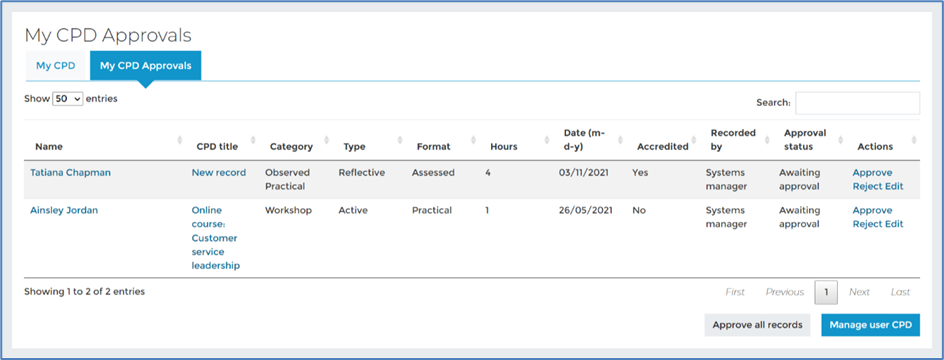Click Approve all records button
Viewport: 944px width, 360px height.
point(757,325)
